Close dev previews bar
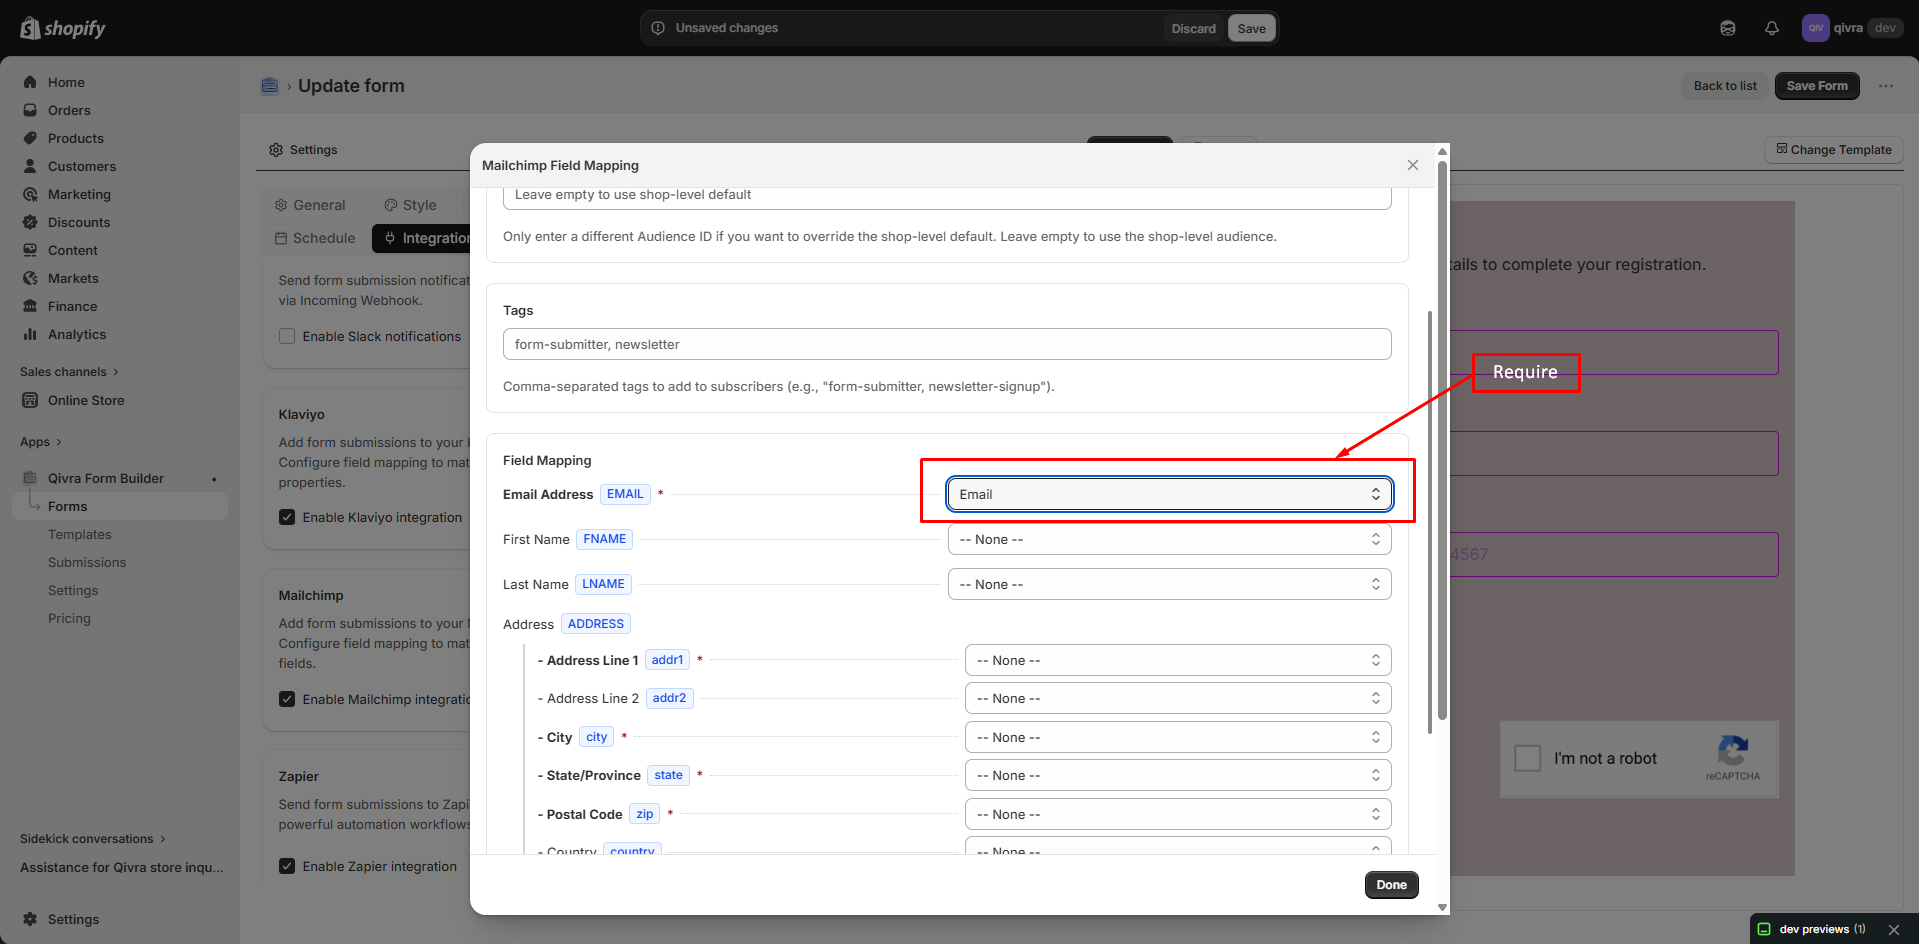 click(1893, 929)
